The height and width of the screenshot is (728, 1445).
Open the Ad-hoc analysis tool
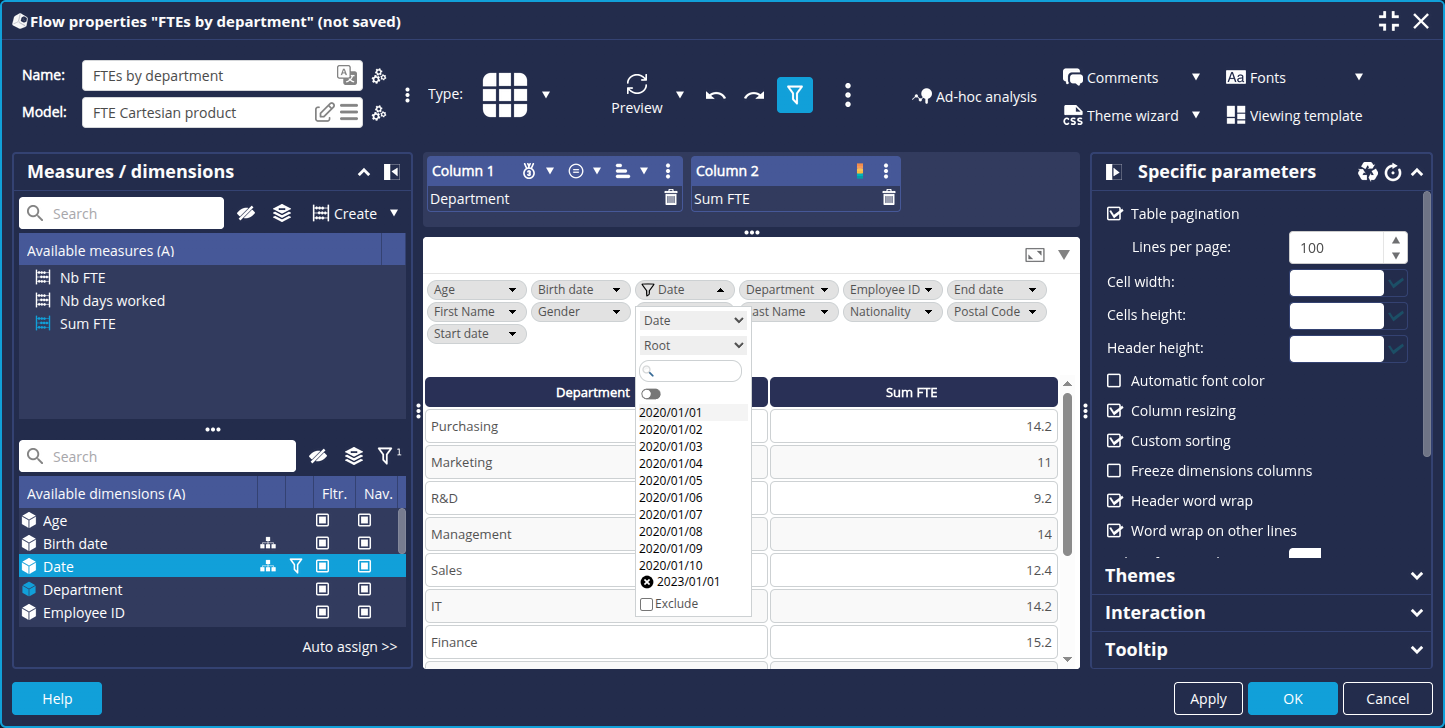pyautogui.click(x=974, y=97)
